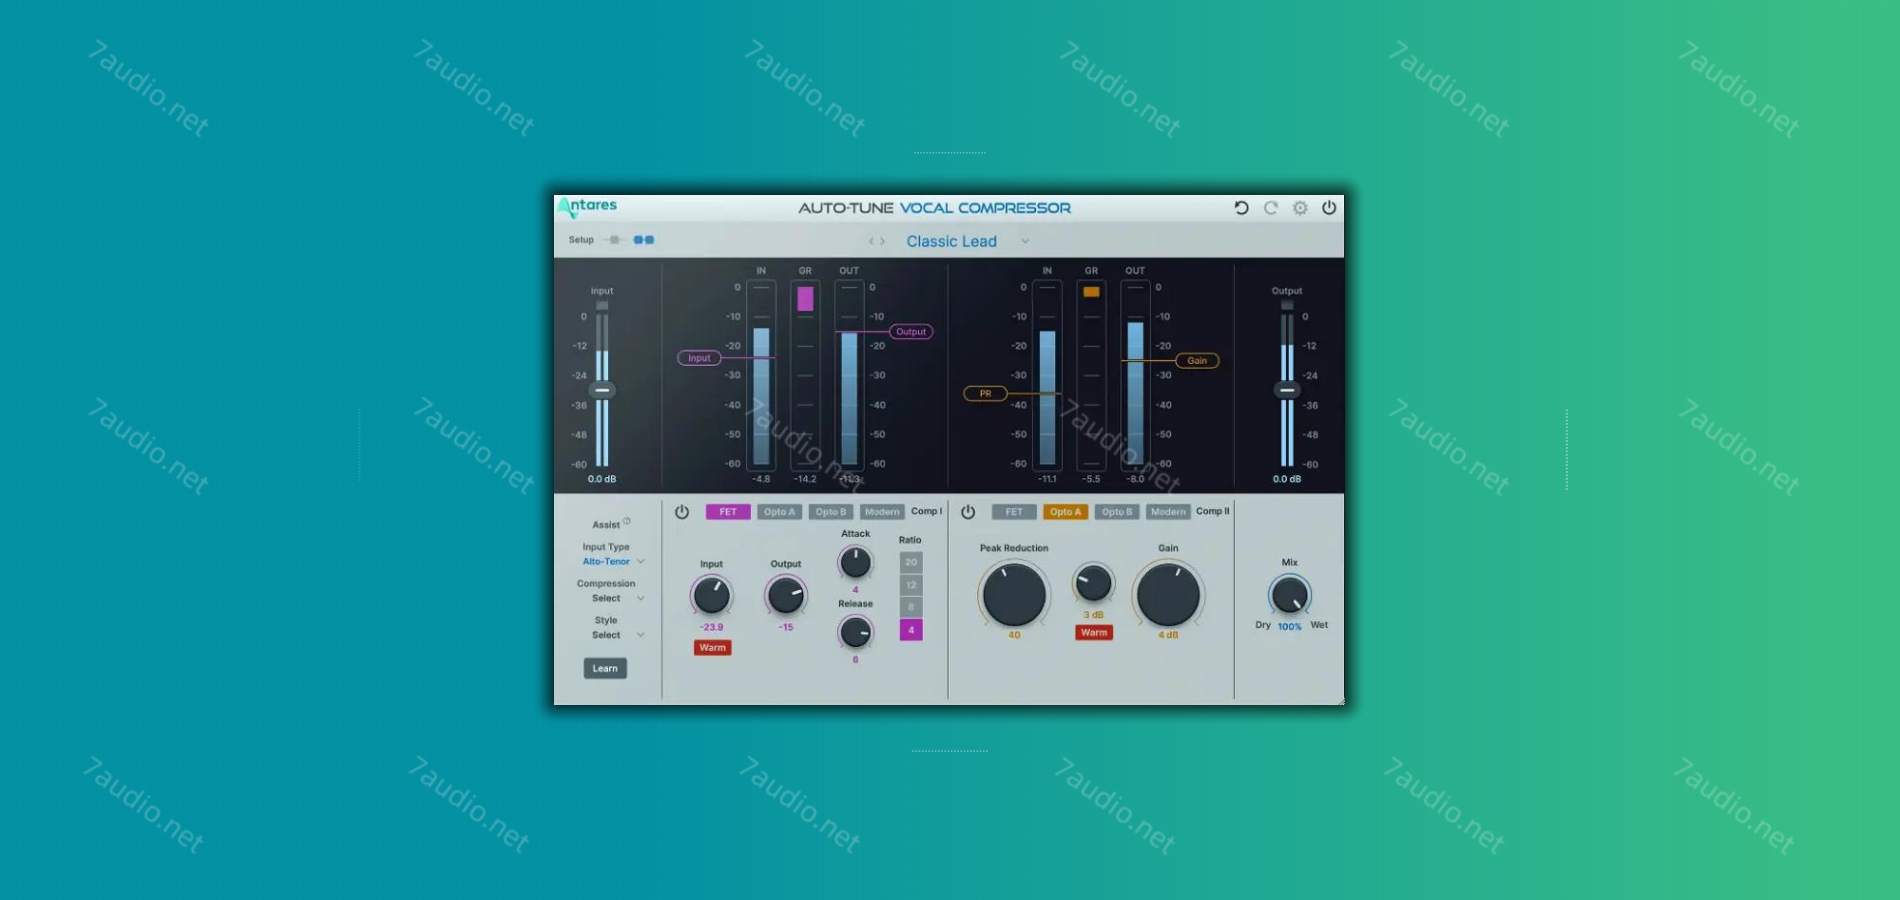This screenshot has height=900, width=1900.
Task: Click the Gain tag on Comp II meter
Action: [x=1197, y=361]
